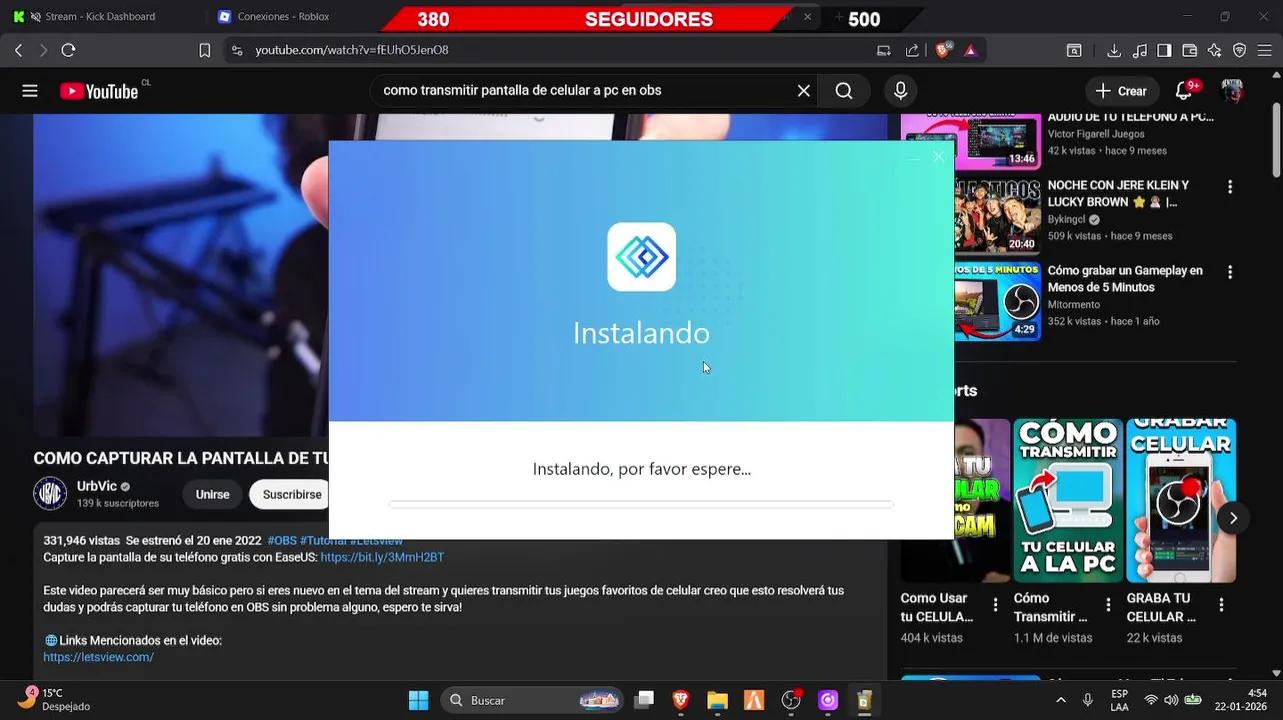The height and width of the screenshot is (720, 1283).
Task: Open the YouTube guide menu
Action: (29, 90)
